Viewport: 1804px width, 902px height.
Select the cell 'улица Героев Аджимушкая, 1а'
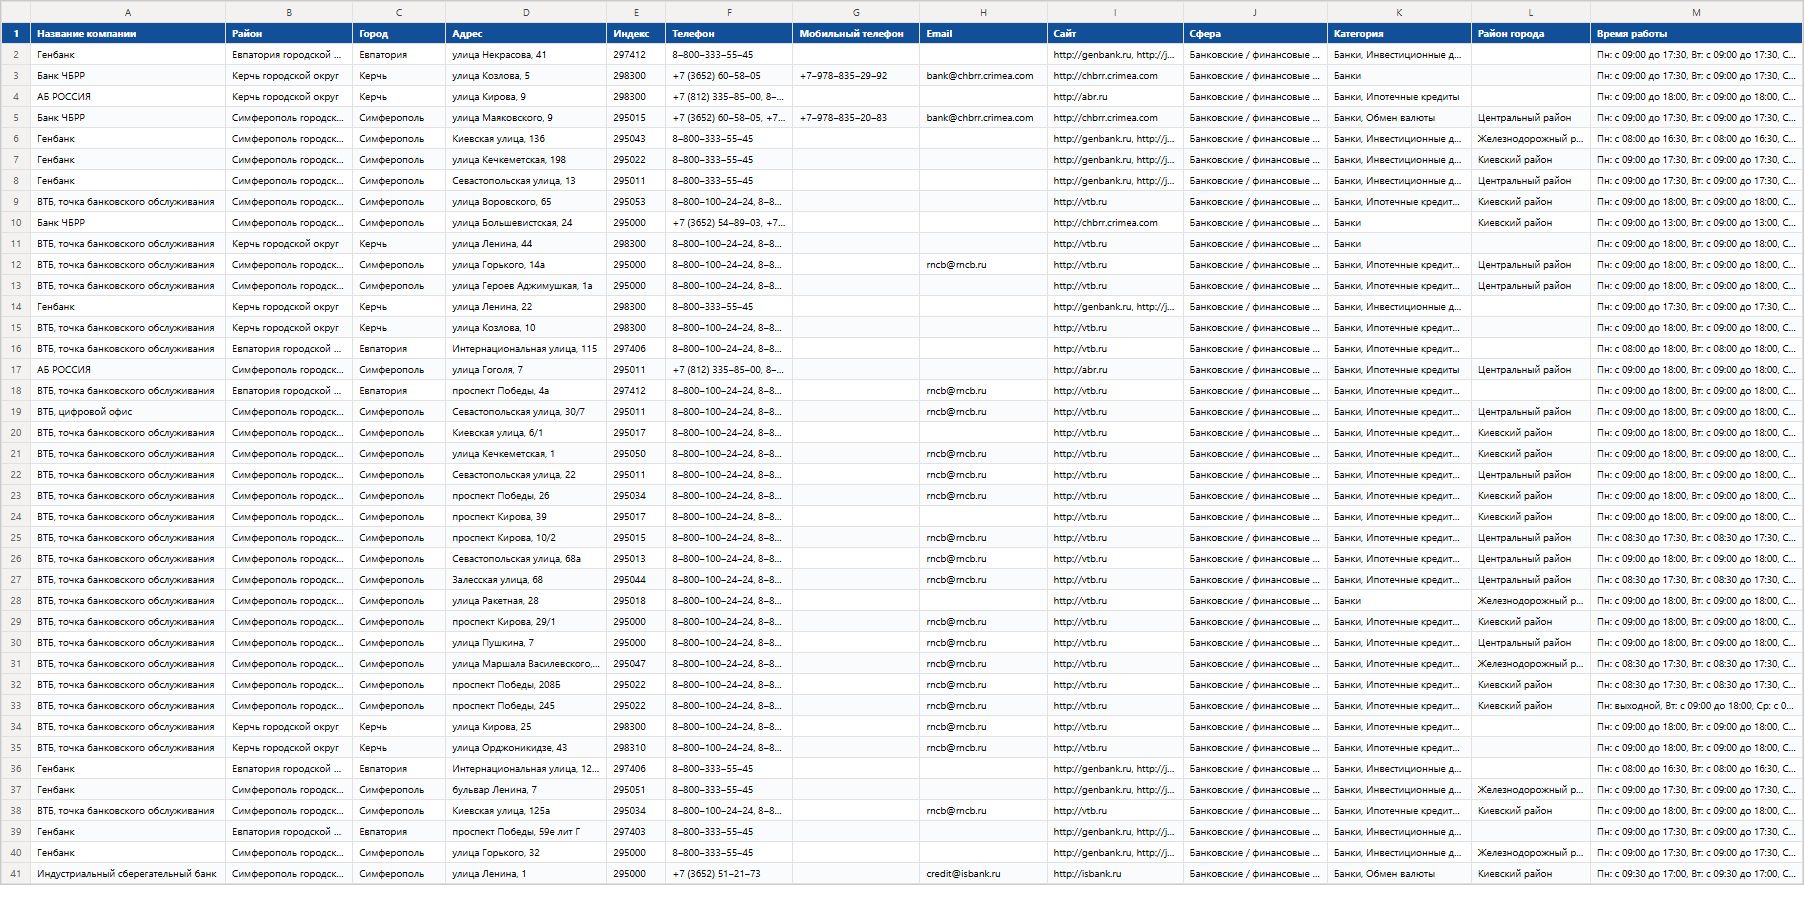(x=526, y=286)
